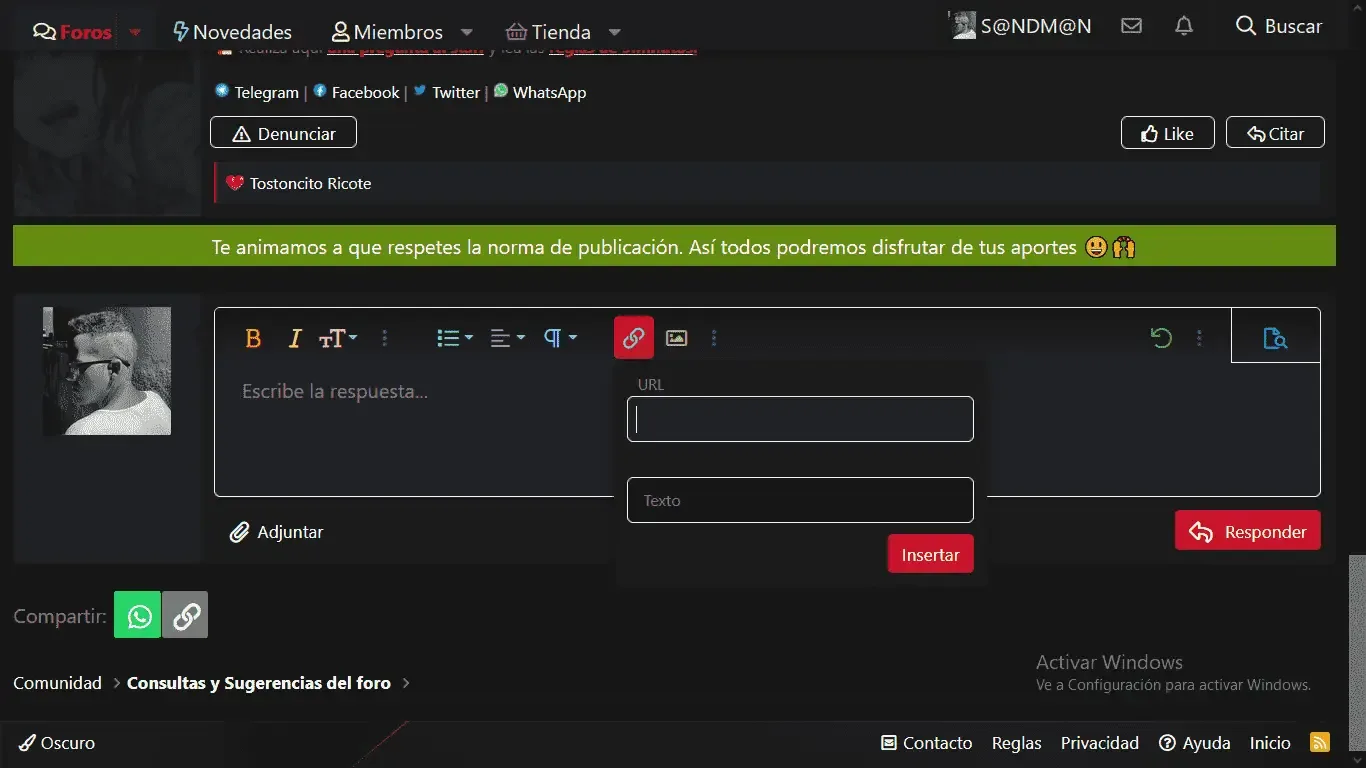Preview the reply
The image size is (1366, 768).
(x=1275, y=338)
